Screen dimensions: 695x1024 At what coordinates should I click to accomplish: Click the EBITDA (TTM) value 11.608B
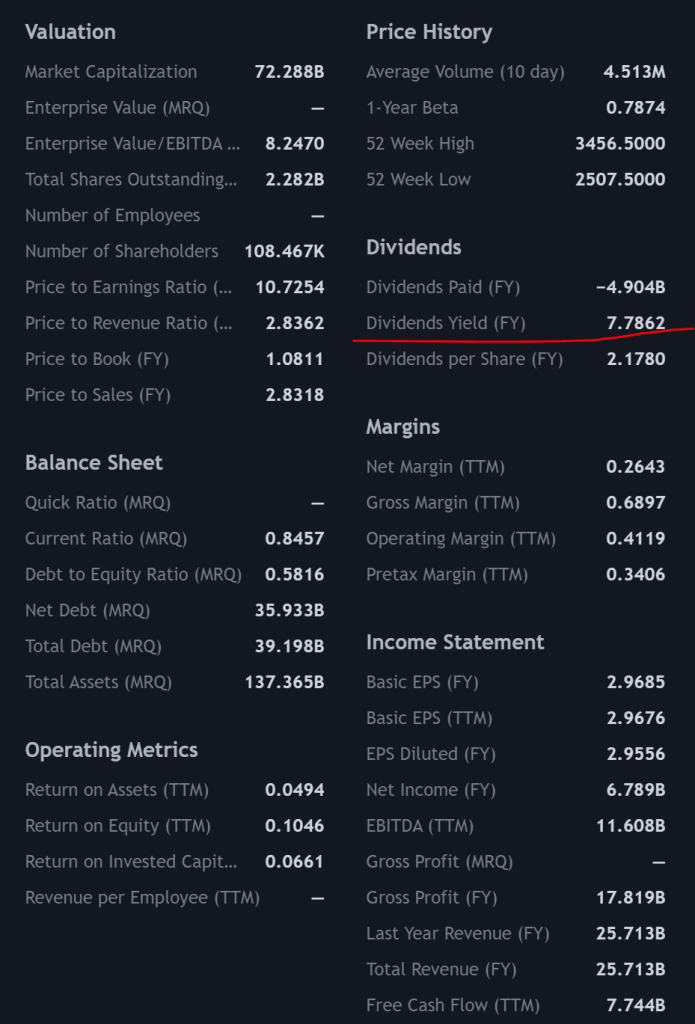coord(630,826)
